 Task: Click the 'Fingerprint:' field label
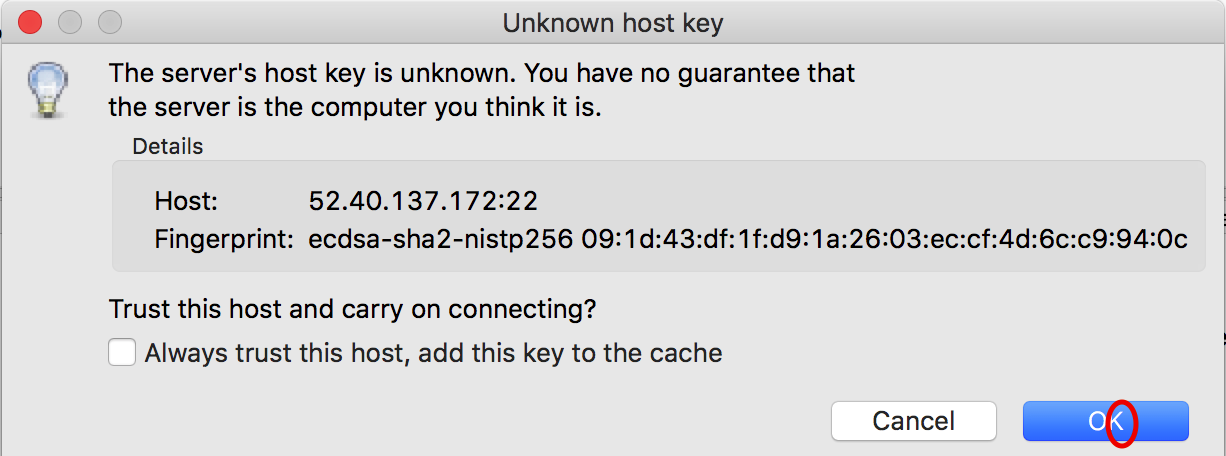[224, 240]
